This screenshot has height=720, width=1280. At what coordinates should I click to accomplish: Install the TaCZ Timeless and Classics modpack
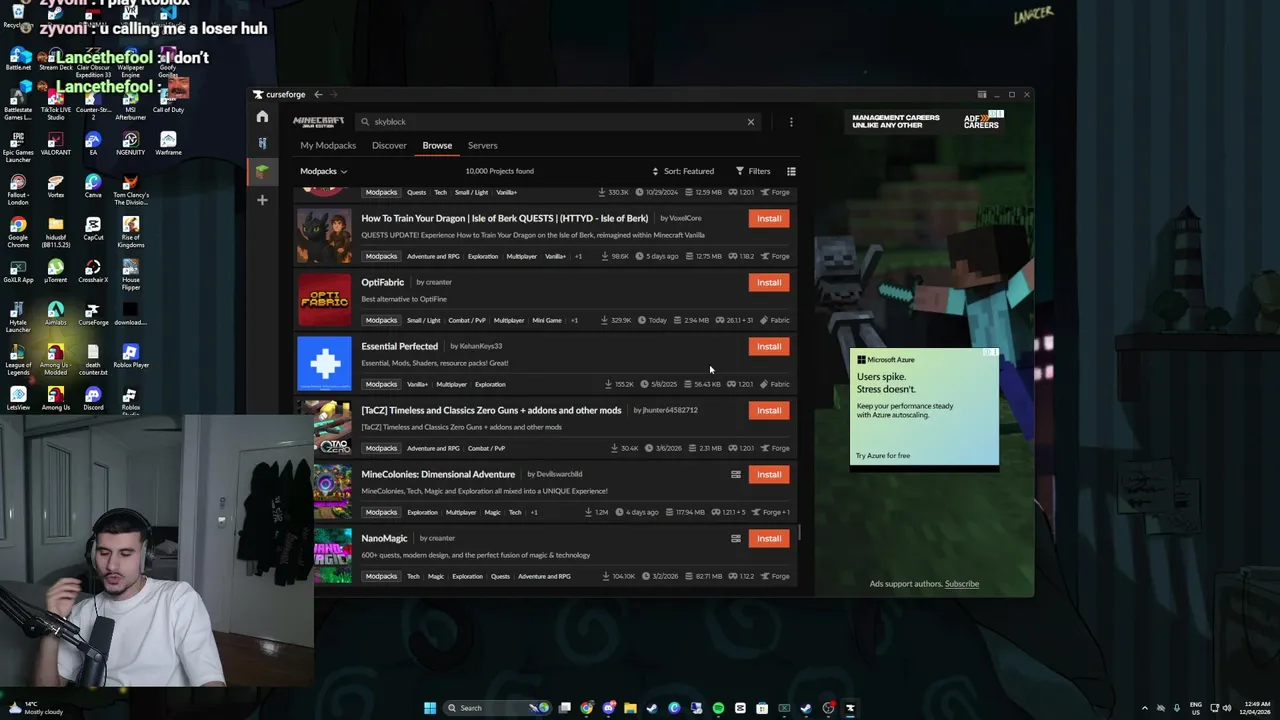769,410
